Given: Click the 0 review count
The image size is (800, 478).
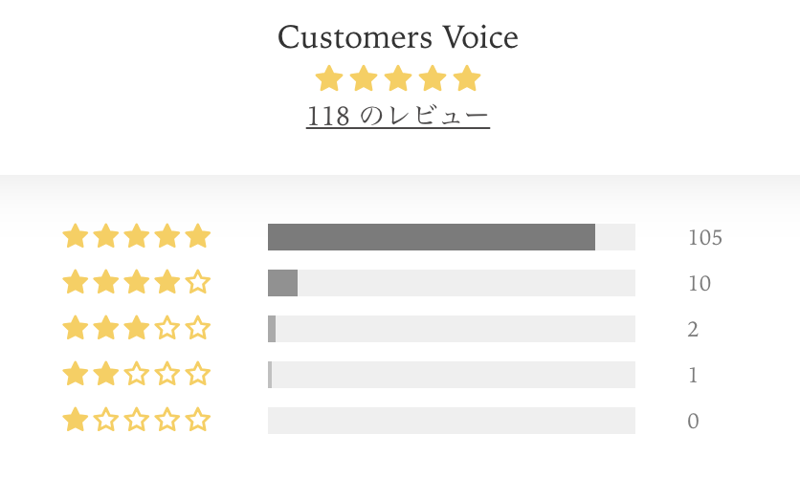Looking at the screenshot, I should tap(693, 421).
